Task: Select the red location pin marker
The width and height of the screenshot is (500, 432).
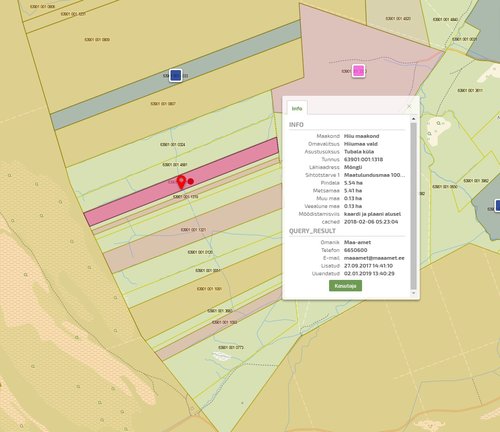Action: click(181, 182)
